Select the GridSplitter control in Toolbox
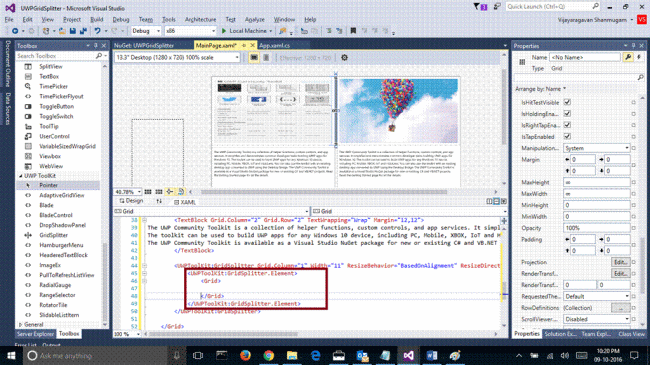This screenshot has height=365, width=650. (x=53, y=235)
